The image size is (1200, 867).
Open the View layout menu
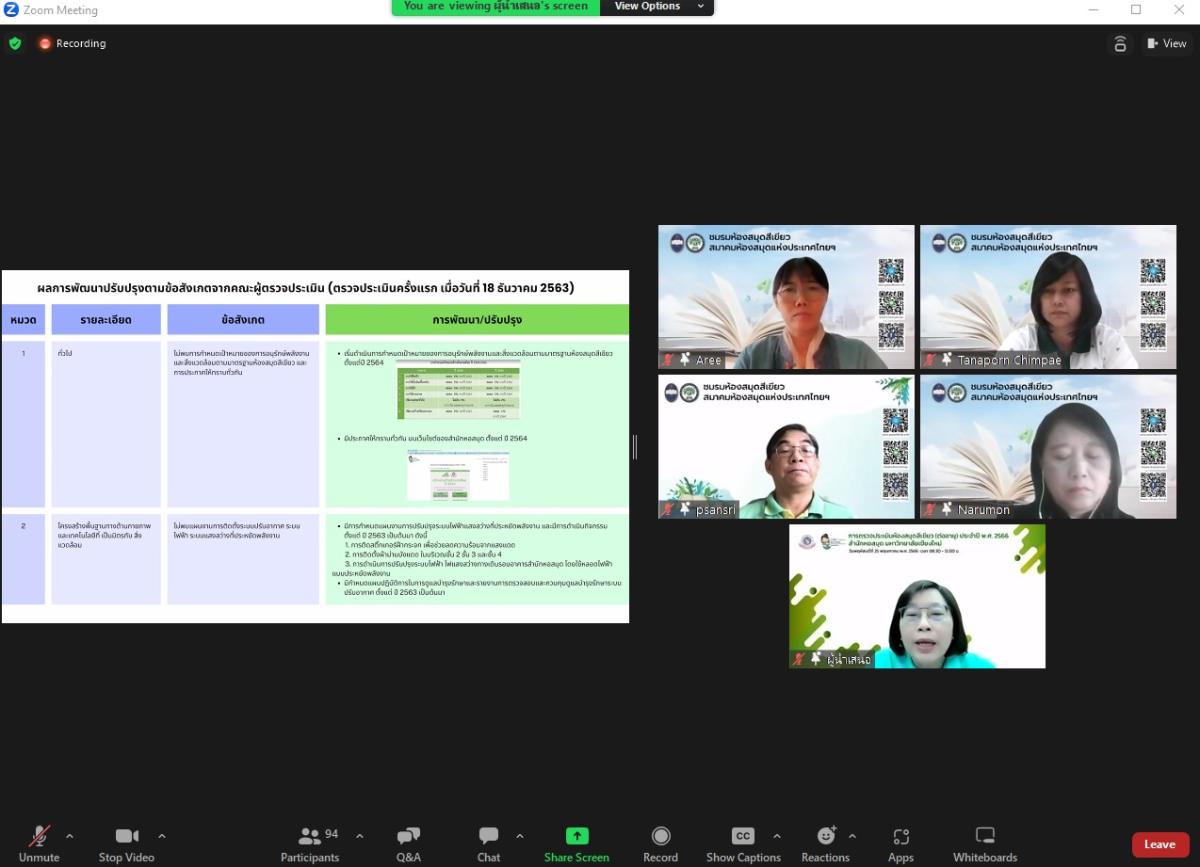pos(1166,43)
